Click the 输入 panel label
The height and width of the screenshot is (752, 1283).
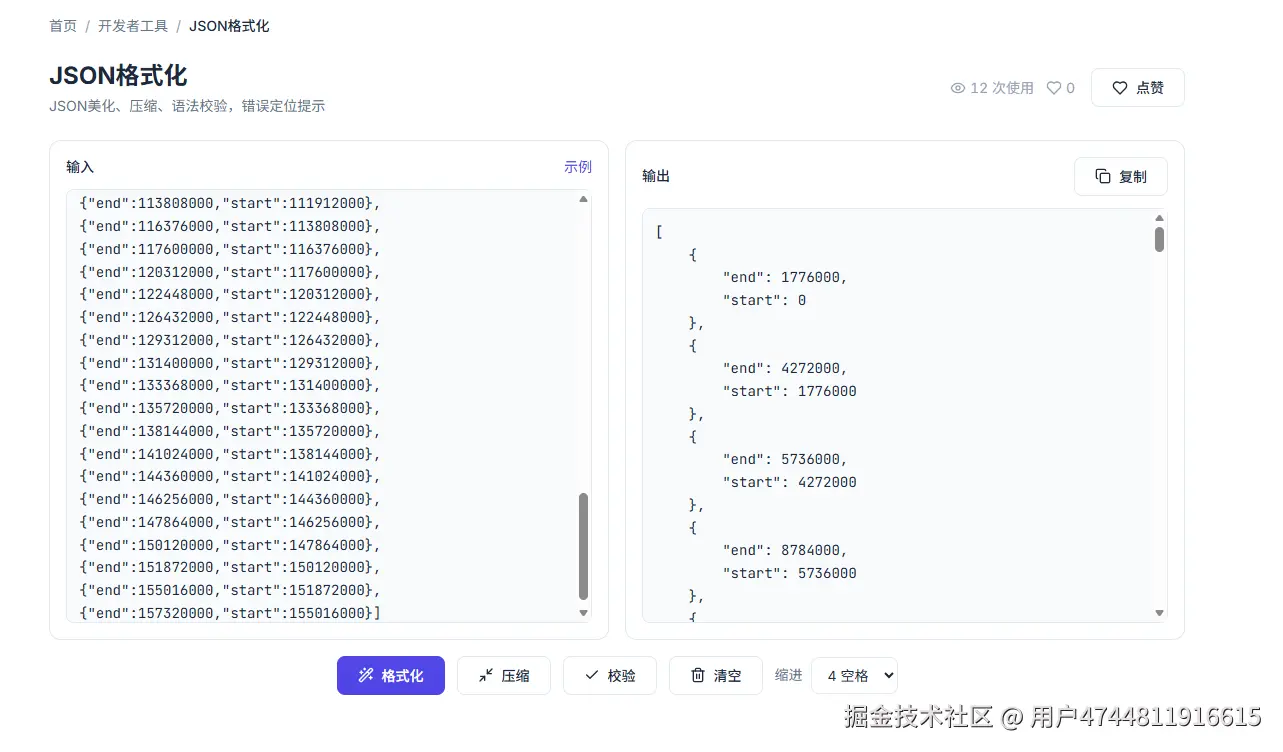tap(80, 167)
